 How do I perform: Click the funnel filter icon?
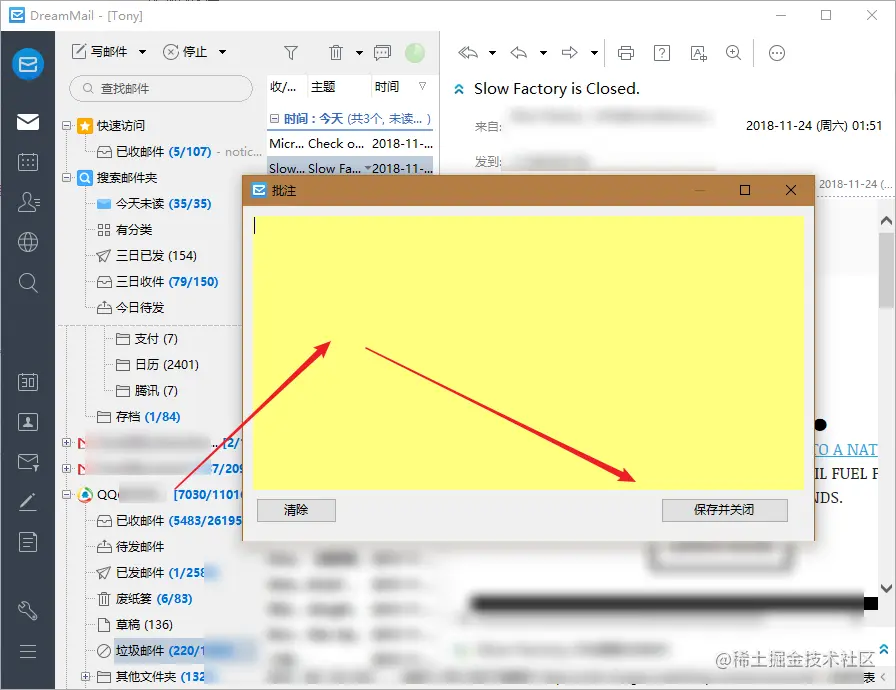pyautogui.click(x=291, y=53)
